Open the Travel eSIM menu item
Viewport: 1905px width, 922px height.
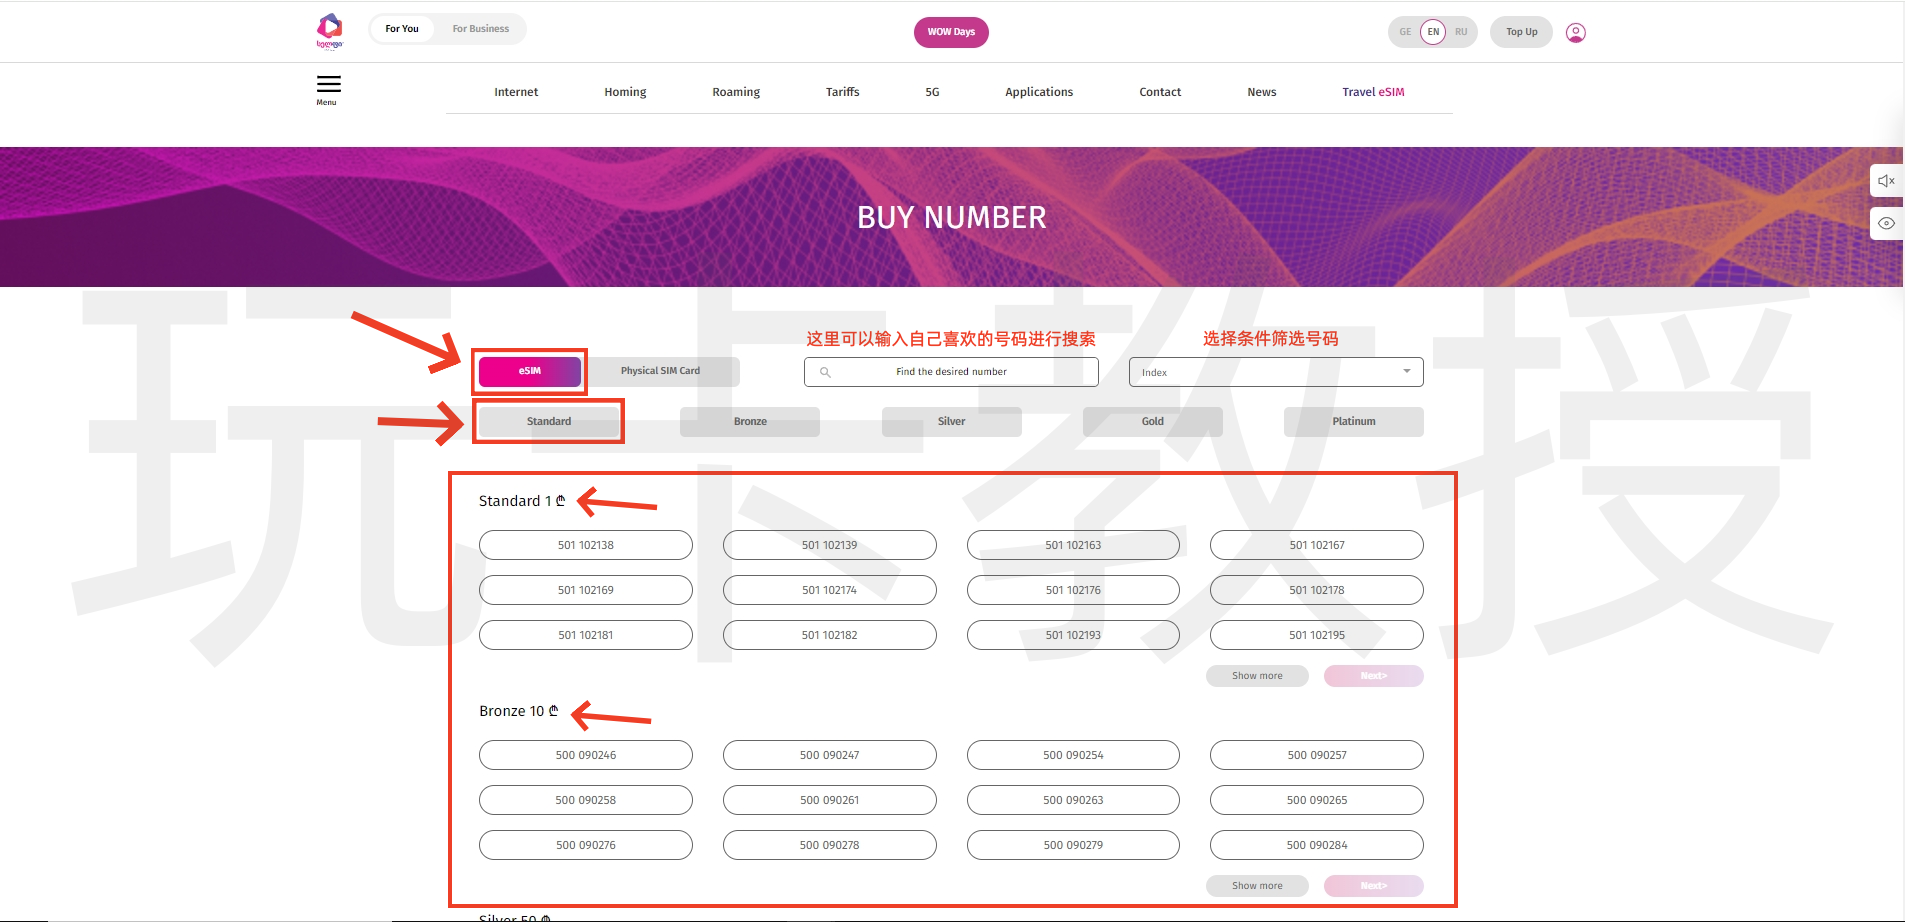pyautogui.click(x=1373, y=92)
